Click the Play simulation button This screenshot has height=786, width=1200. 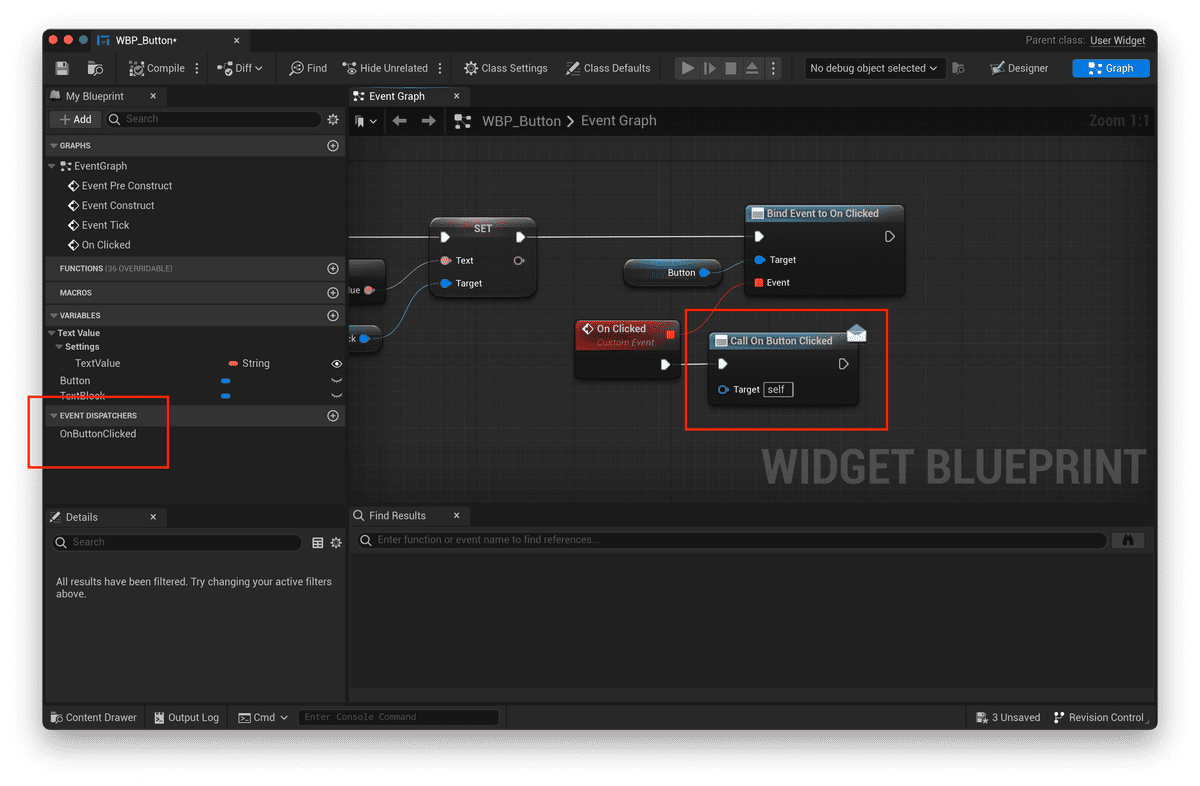tap(687, 68)
